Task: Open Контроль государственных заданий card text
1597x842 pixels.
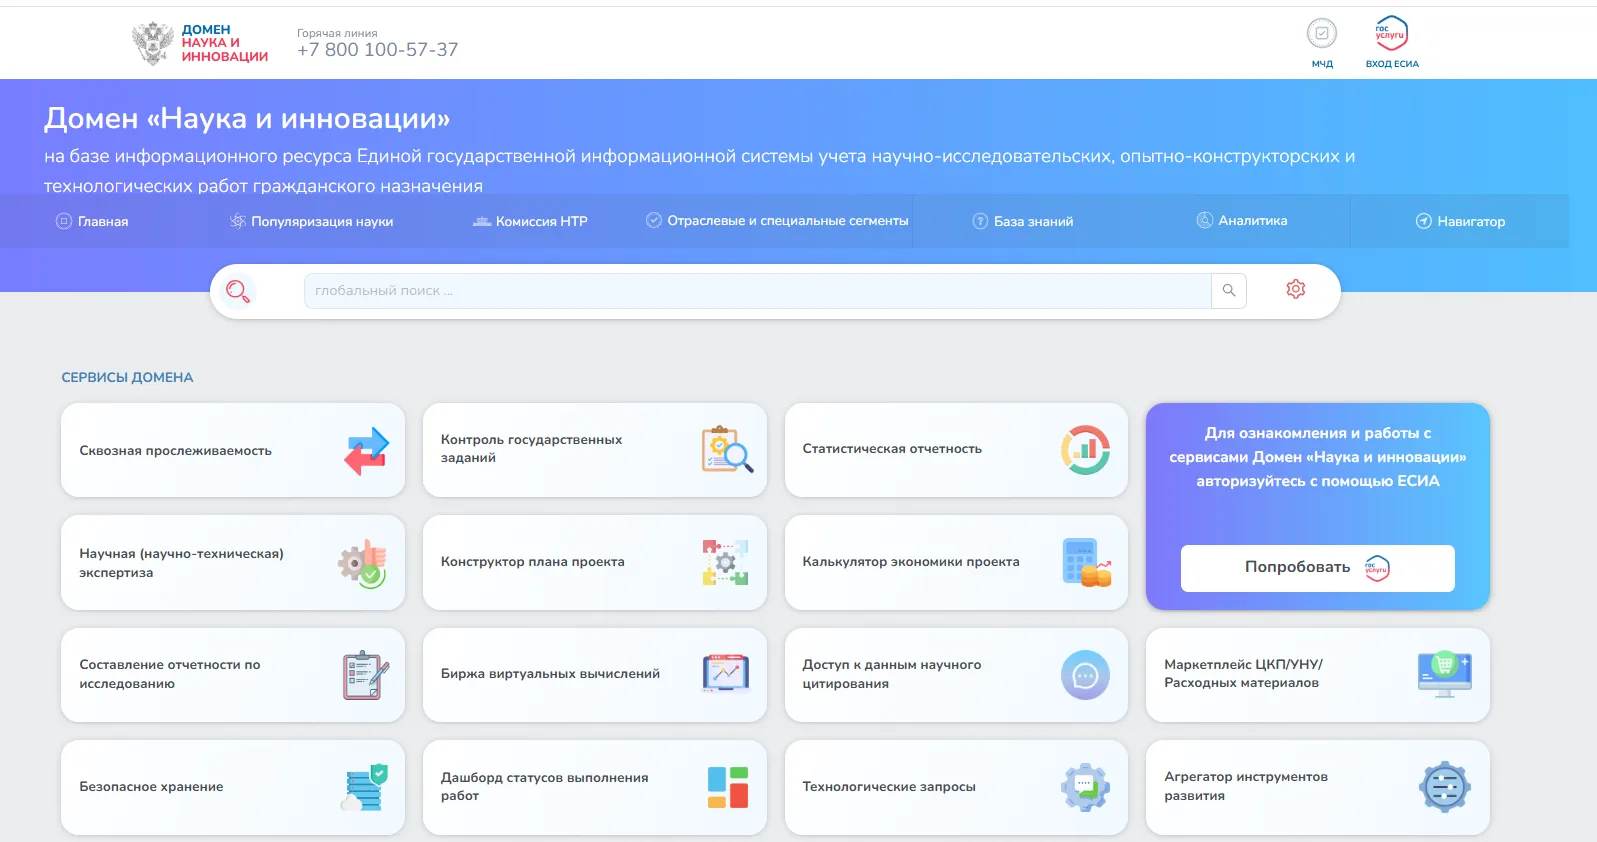Action: 531,448
